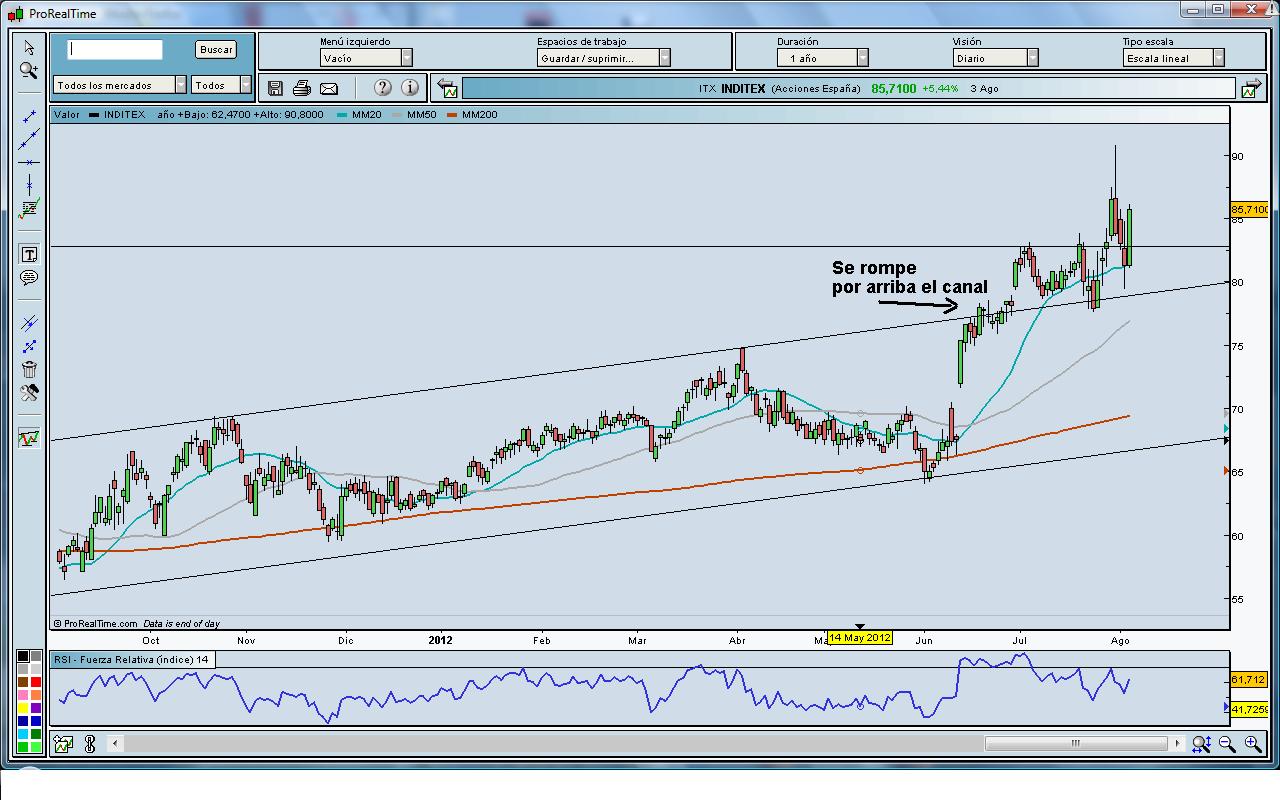The image size is (1280, 800).
Task: Activate the magnifier zoom tool in left toolbar
Action: pyautogui.click(x=29, y=70)
